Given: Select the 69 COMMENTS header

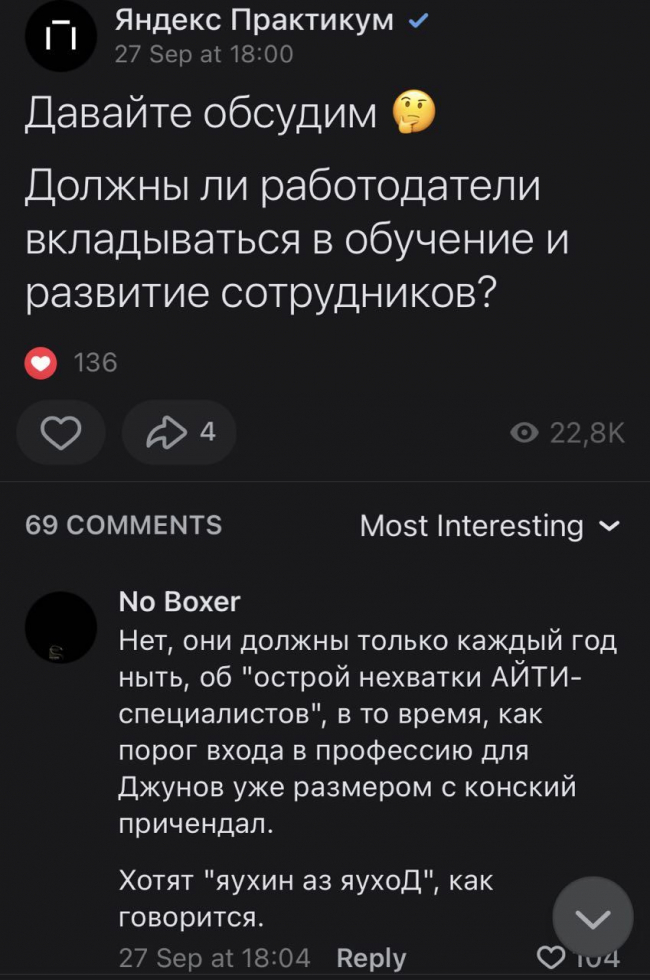Looking at the screenshot, I should coord(124,525).
